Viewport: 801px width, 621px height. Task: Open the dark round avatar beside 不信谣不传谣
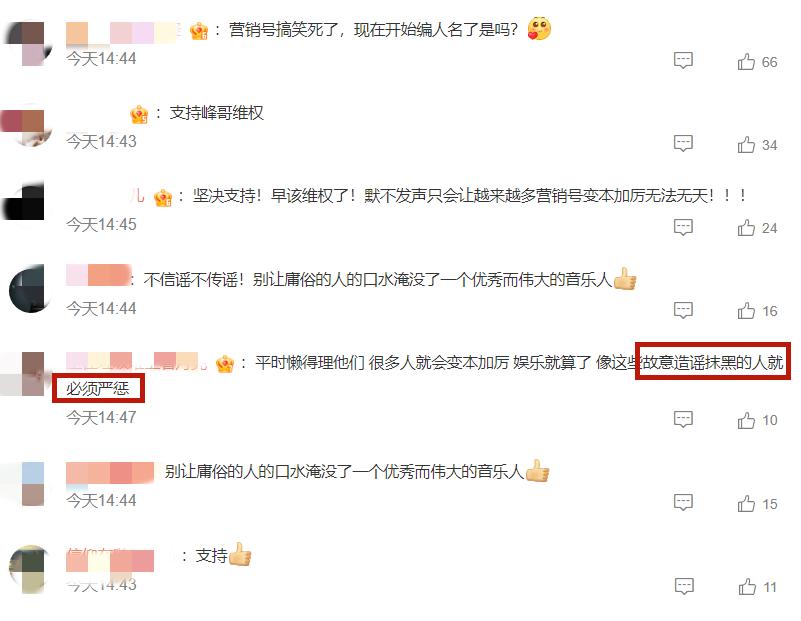click(28, 288)
